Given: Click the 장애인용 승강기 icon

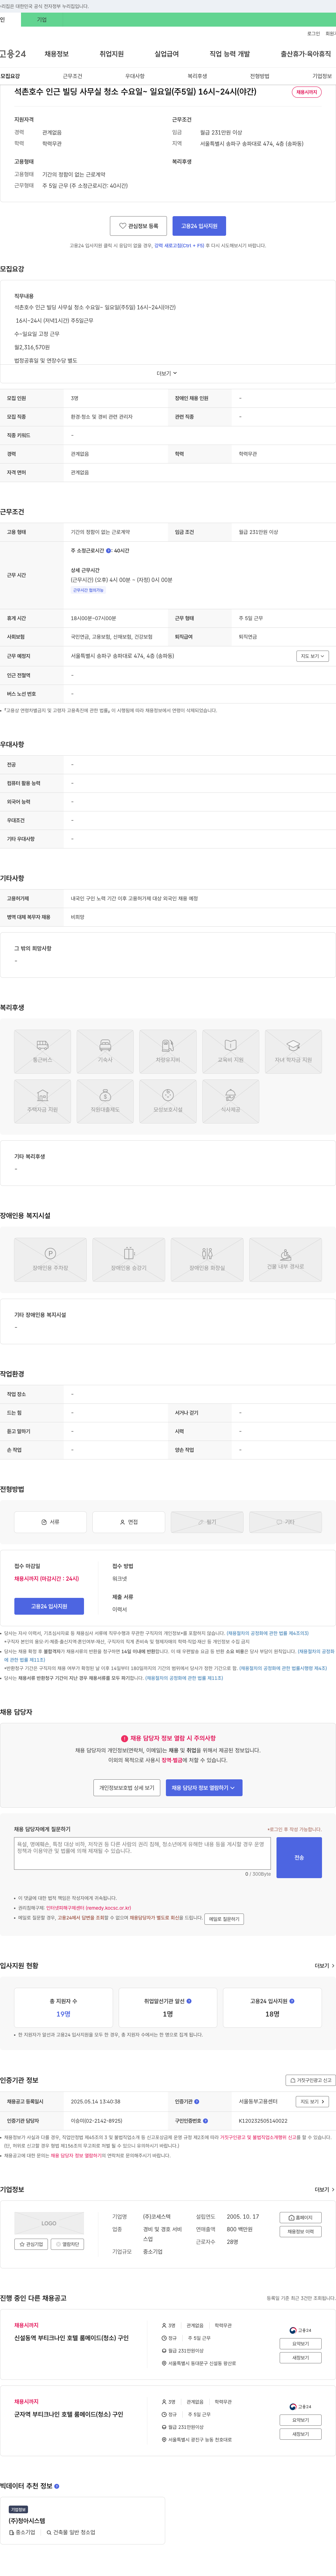Looking at the screenshot, I should (x=129, y=1260).
